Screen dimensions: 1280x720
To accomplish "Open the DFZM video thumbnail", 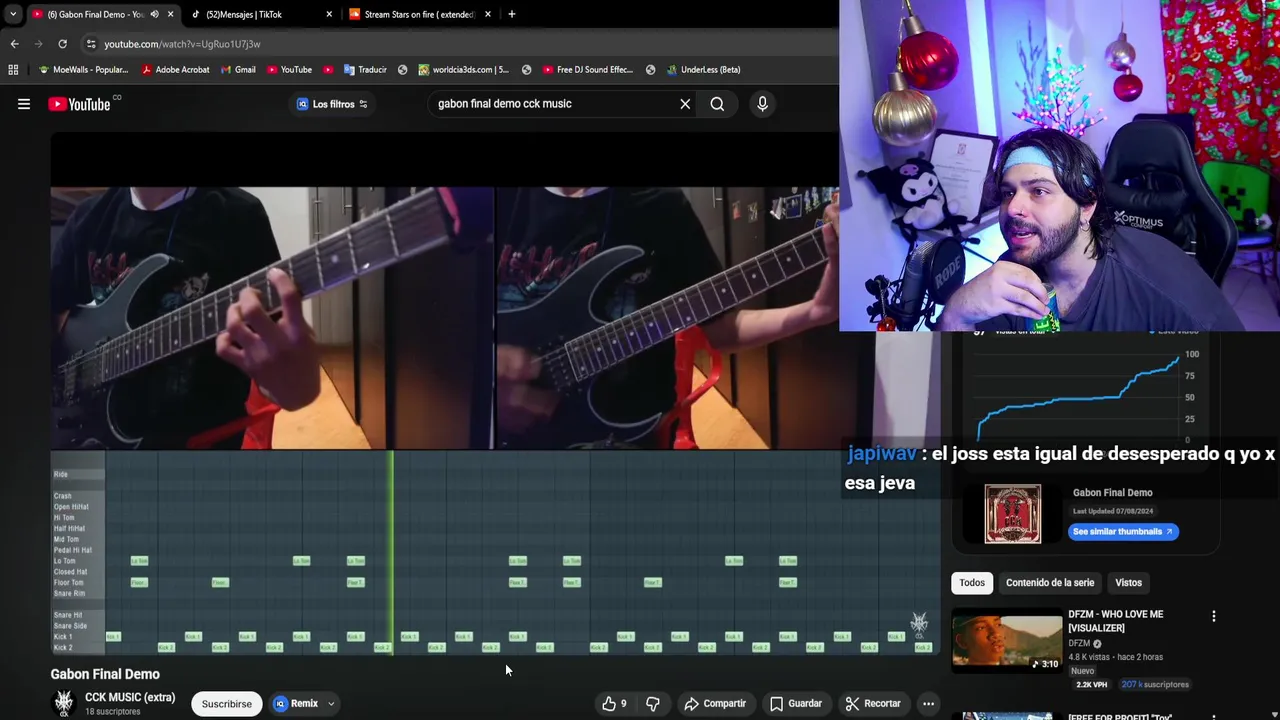I will [x=1007, y=641].
